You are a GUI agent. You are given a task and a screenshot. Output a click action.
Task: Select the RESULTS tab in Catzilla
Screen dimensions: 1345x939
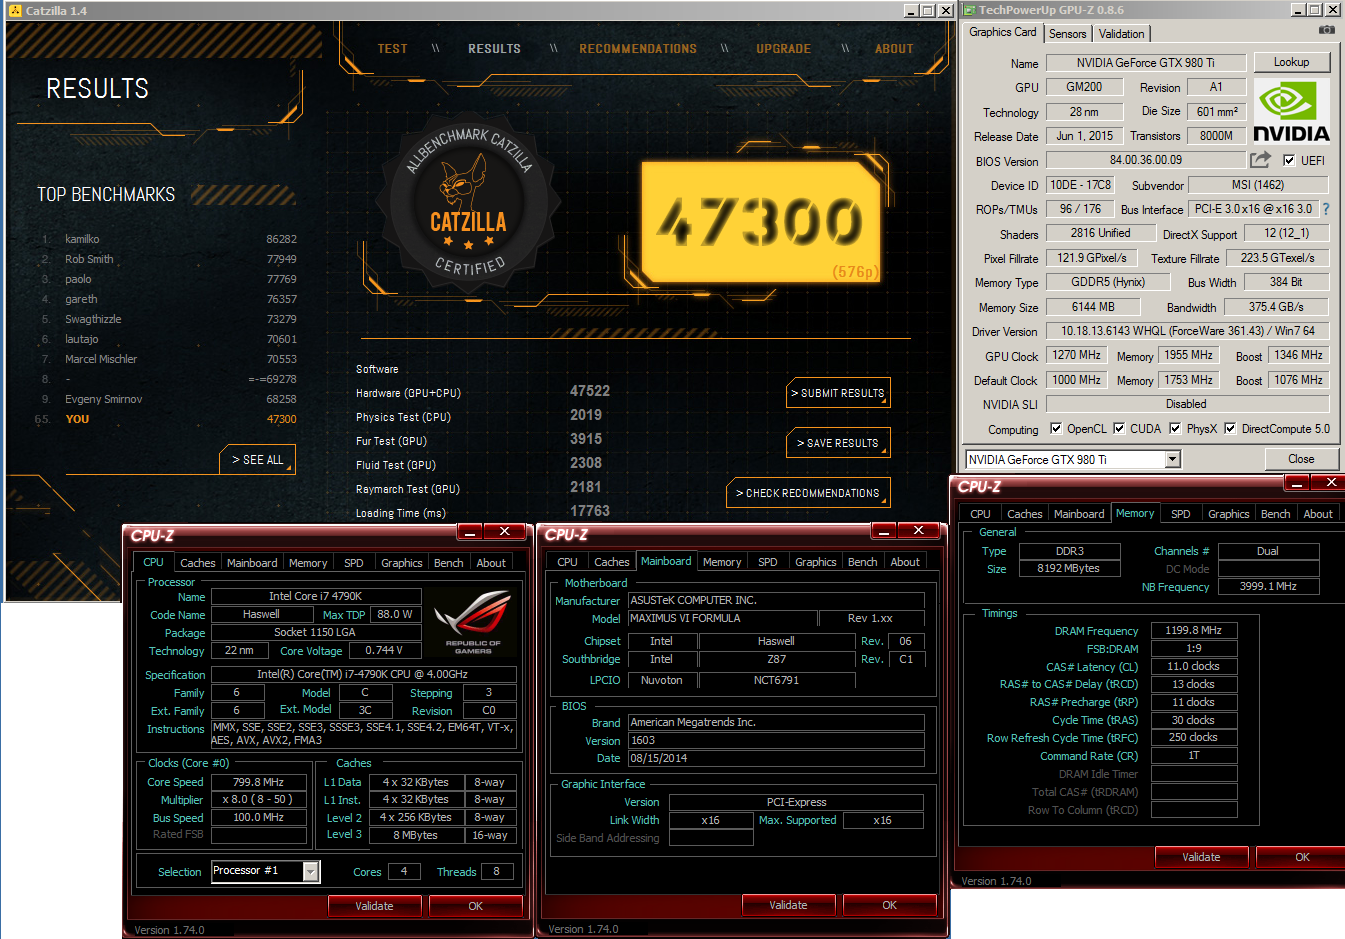tap(494, 48)
